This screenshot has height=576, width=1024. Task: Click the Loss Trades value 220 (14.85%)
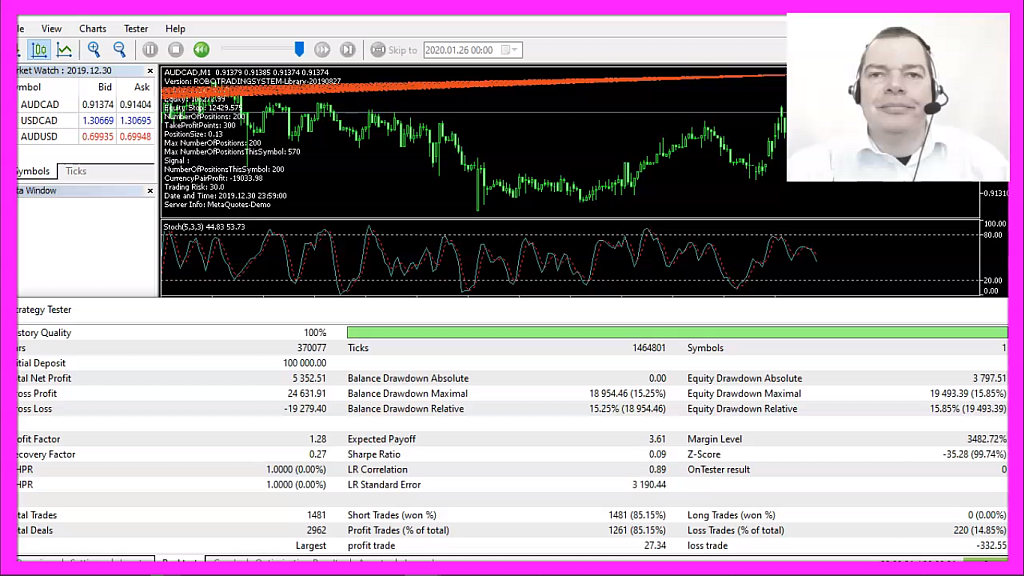(x=980, y=530)
